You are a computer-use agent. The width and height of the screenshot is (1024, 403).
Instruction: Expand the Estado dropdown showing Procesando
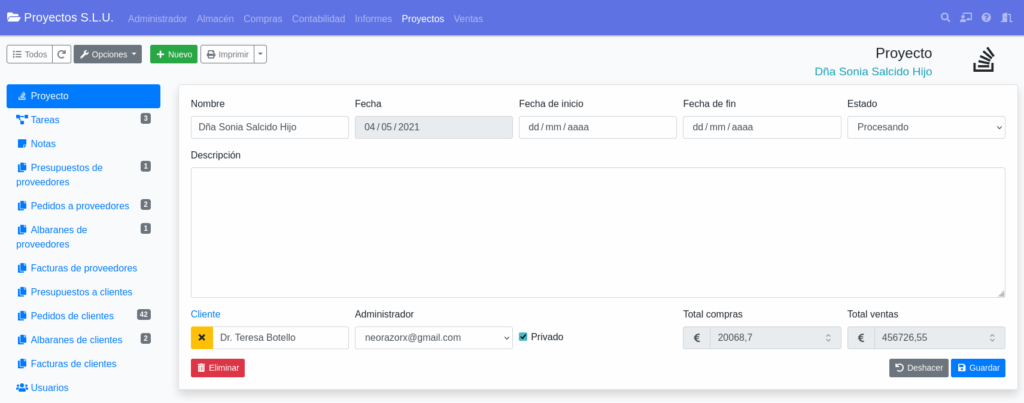pyautogui.click(x=925, y=128)
